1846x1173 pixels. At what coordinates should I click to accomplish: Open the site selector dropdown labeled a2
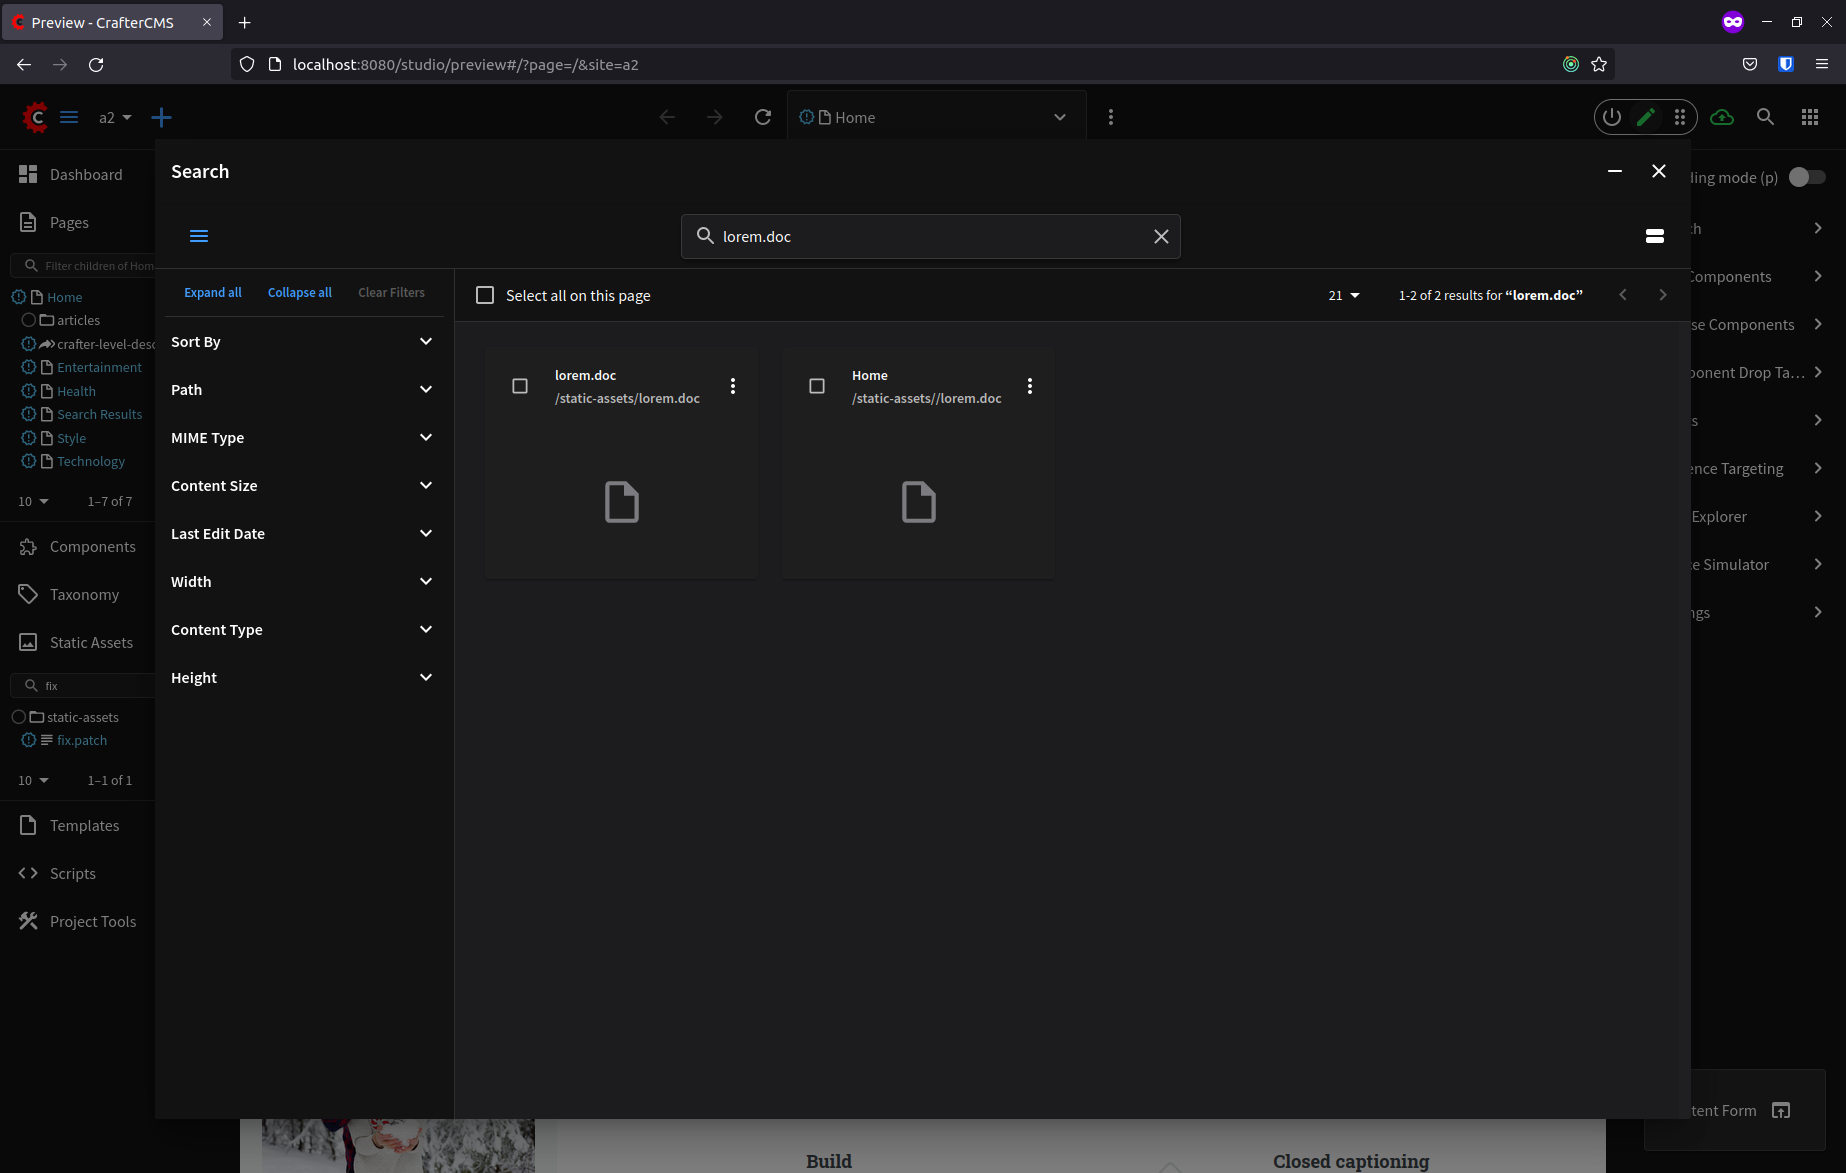(x=113, y=117)
